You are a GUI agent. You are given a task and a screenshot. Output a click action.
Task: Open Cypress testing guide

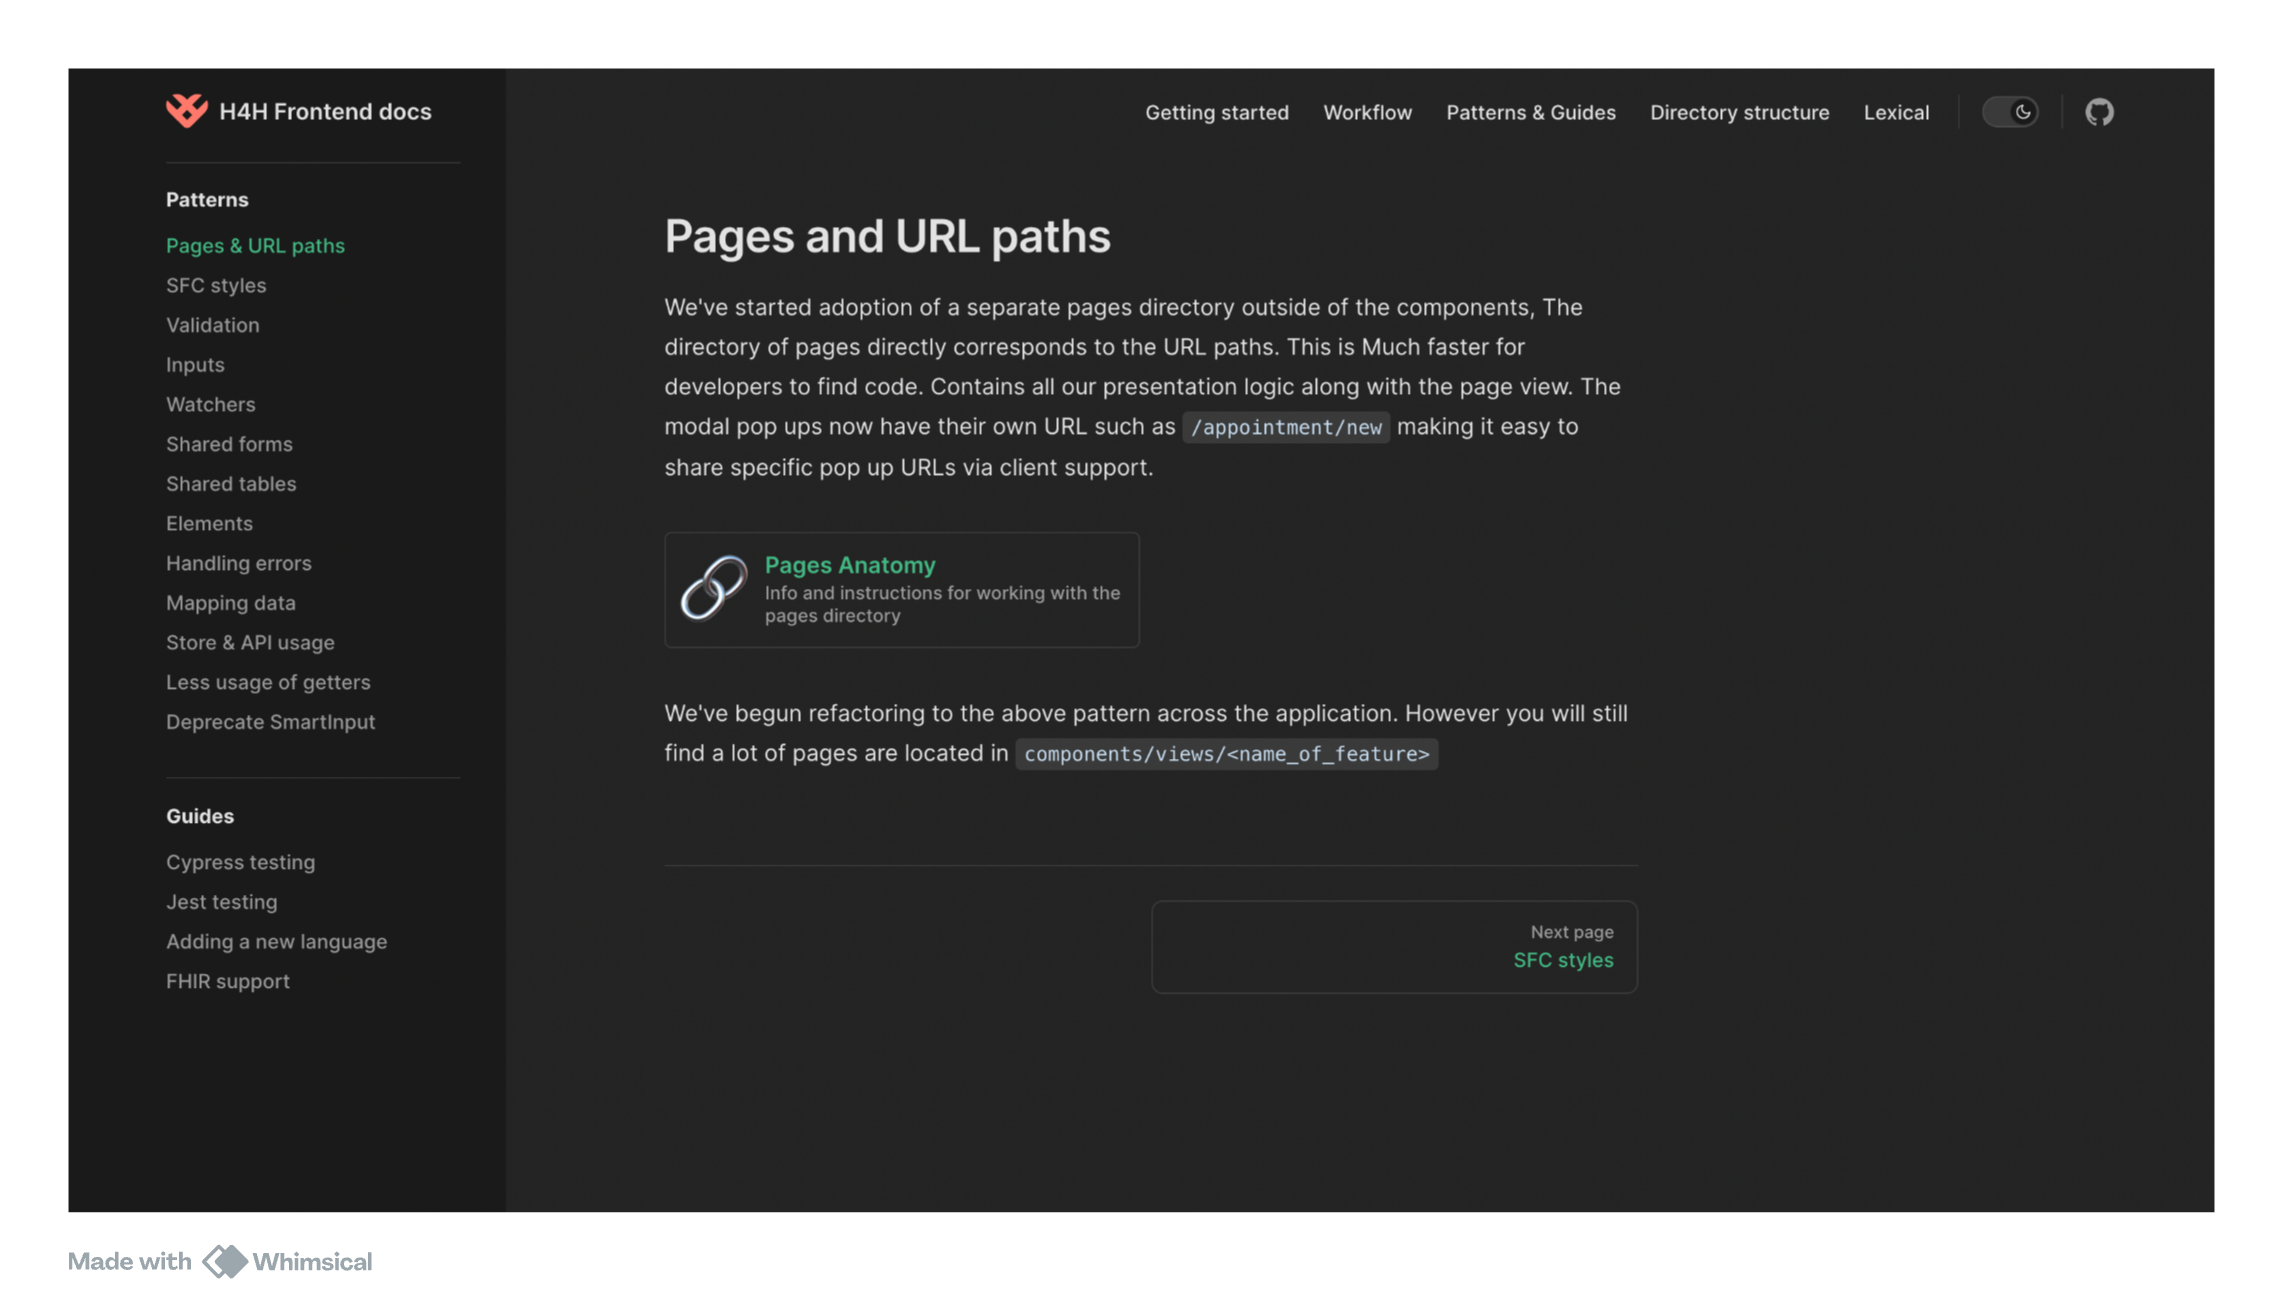(x=240, y=862)
